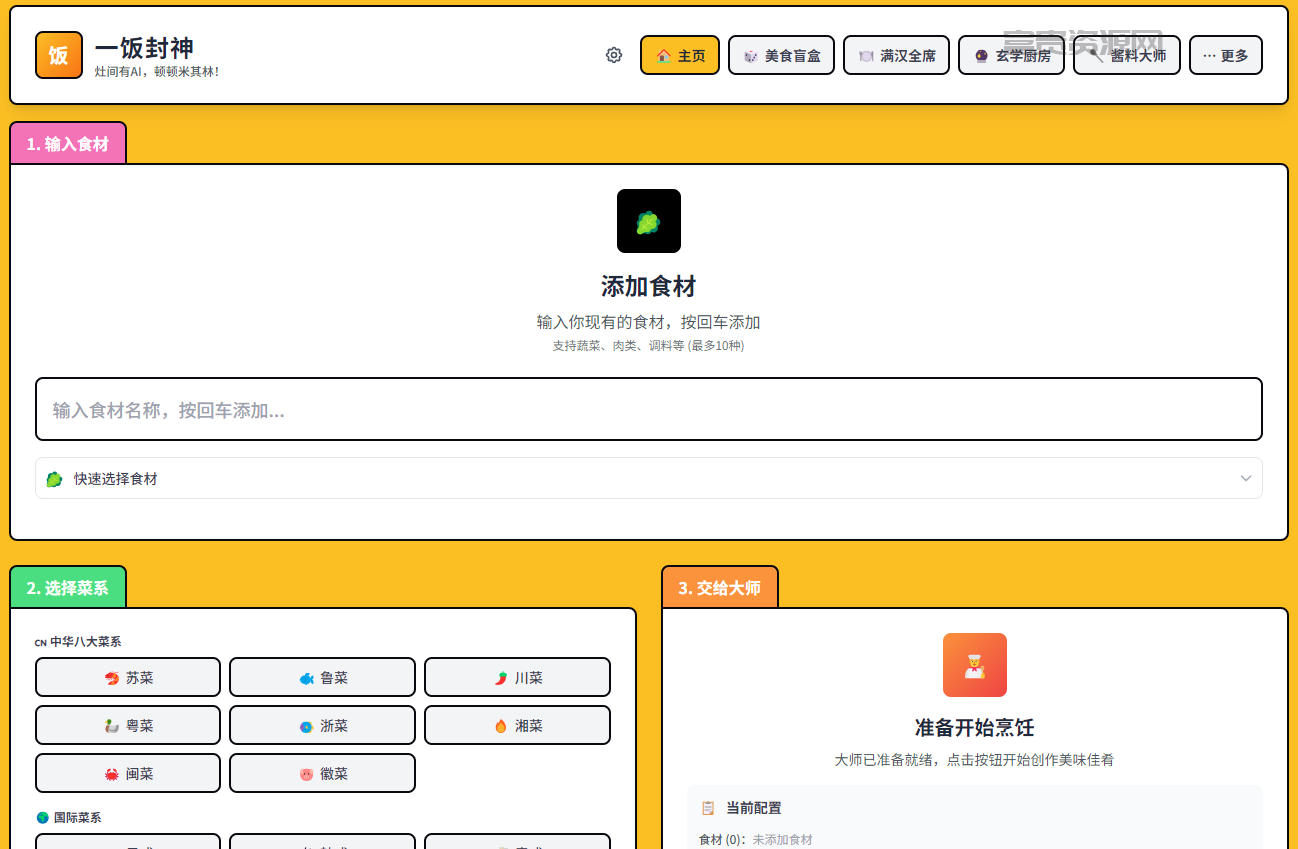Viewport: 1298px width, 849px height.
Task: Click the chili pepper icon on 川菜
Action: point(501,678)
